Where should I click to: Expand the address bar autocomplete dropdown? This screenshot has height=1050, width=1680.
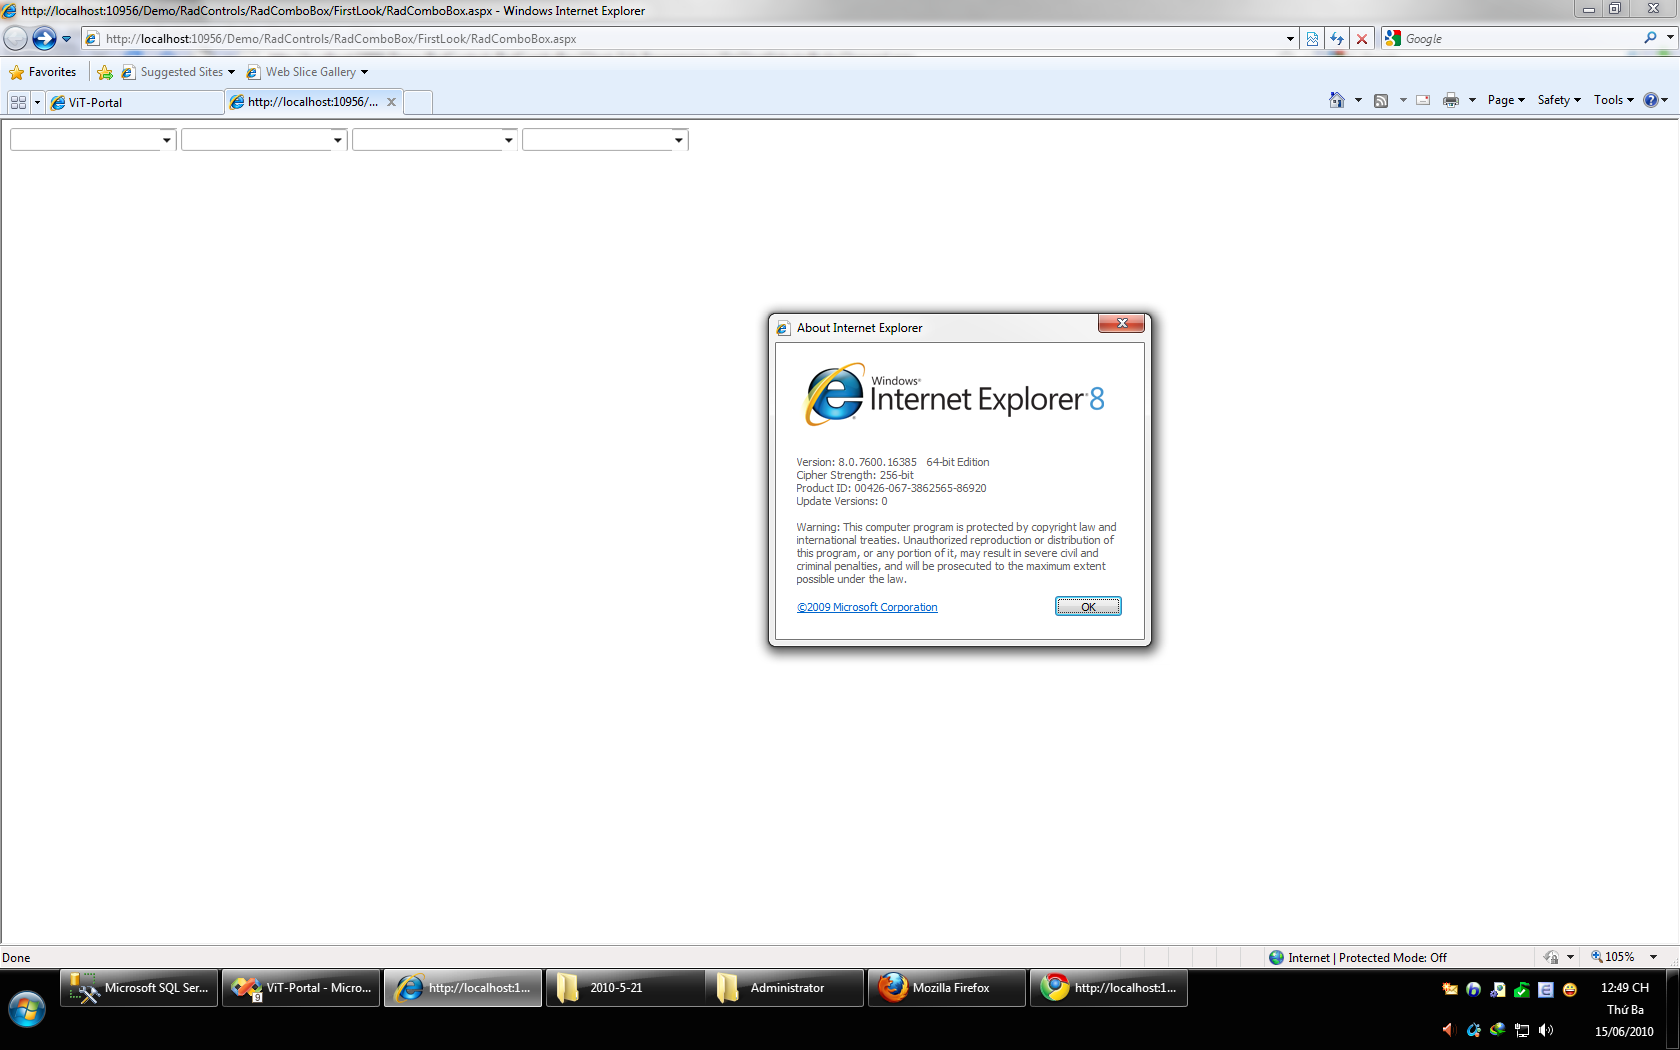coord(1290,39)
